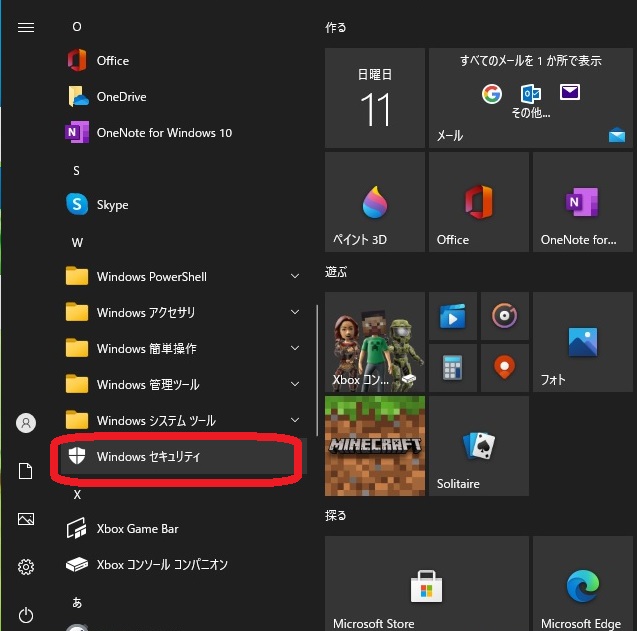Open Windows PowerShell folder icon
This screenshot has width=637, height=631.
click(77, 276)
